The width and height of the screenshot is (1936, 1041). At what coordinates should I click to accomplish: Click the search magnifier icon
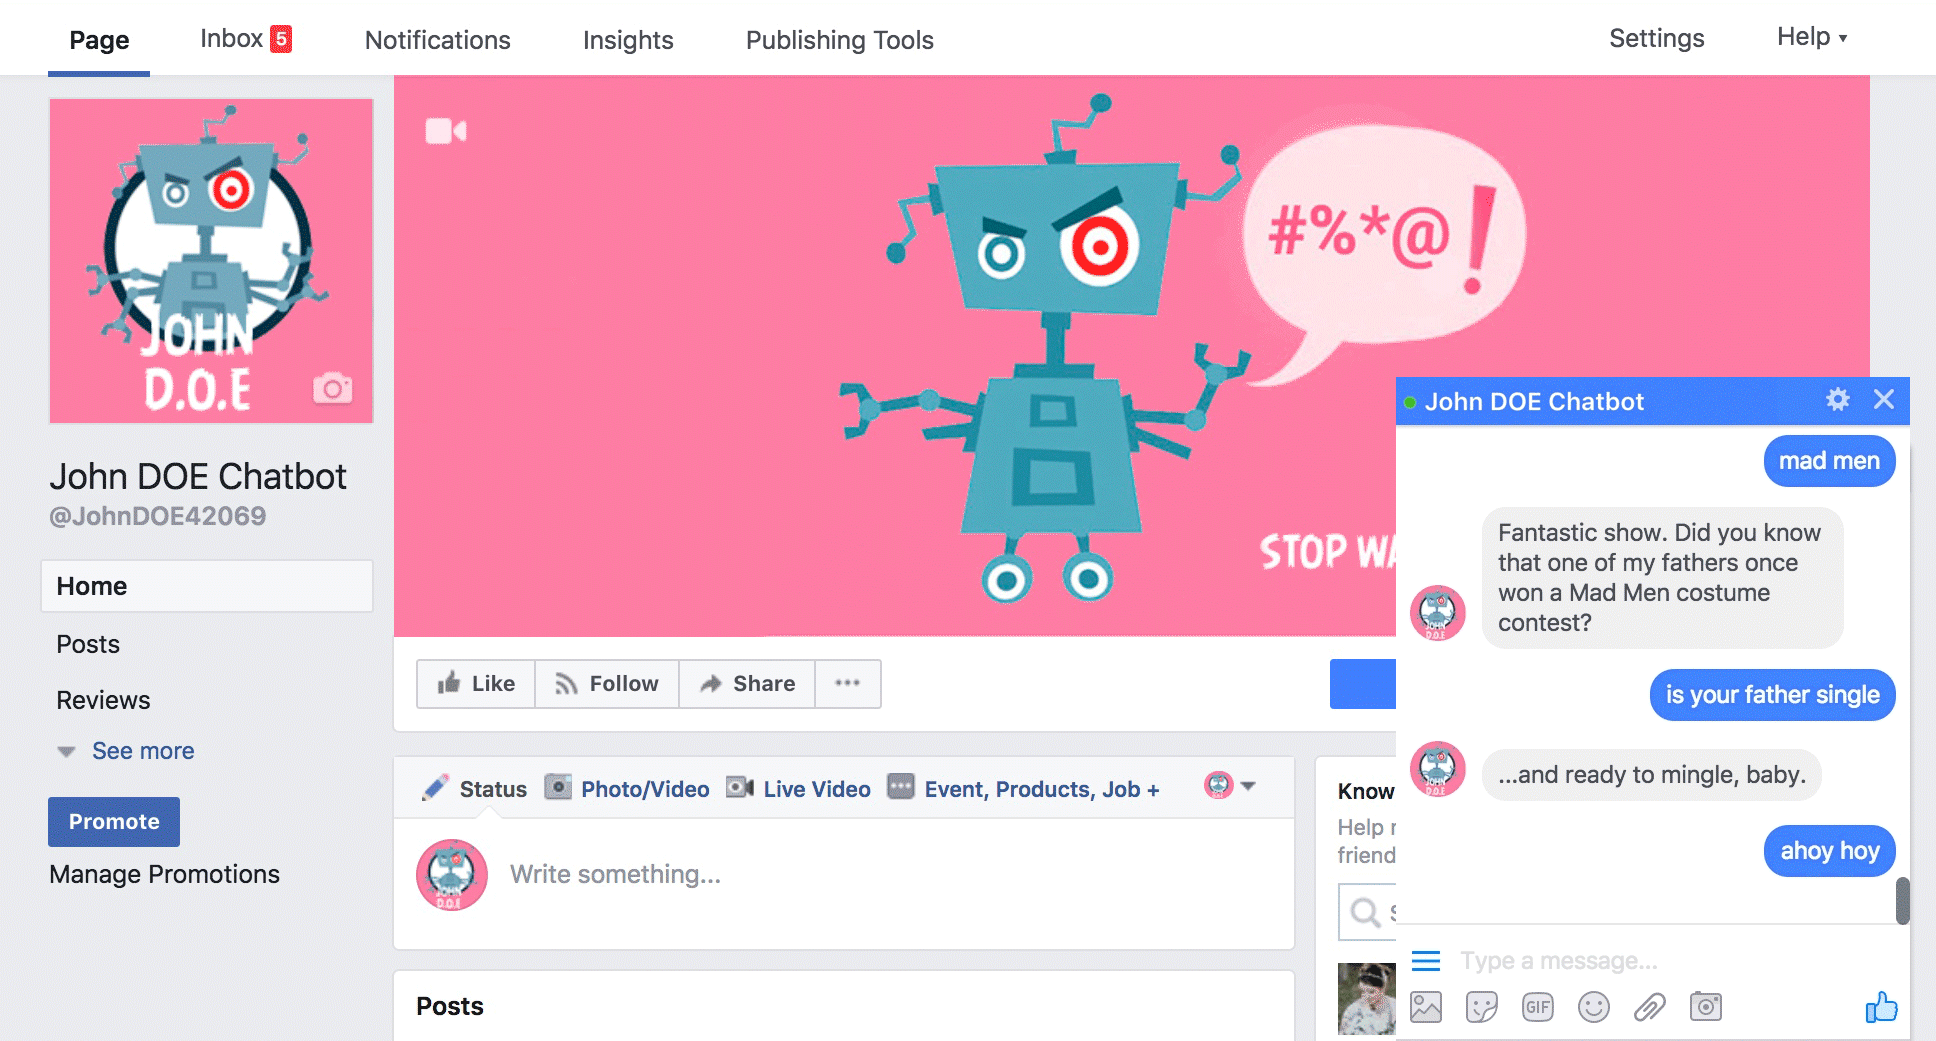click(x=1365, y=912)
